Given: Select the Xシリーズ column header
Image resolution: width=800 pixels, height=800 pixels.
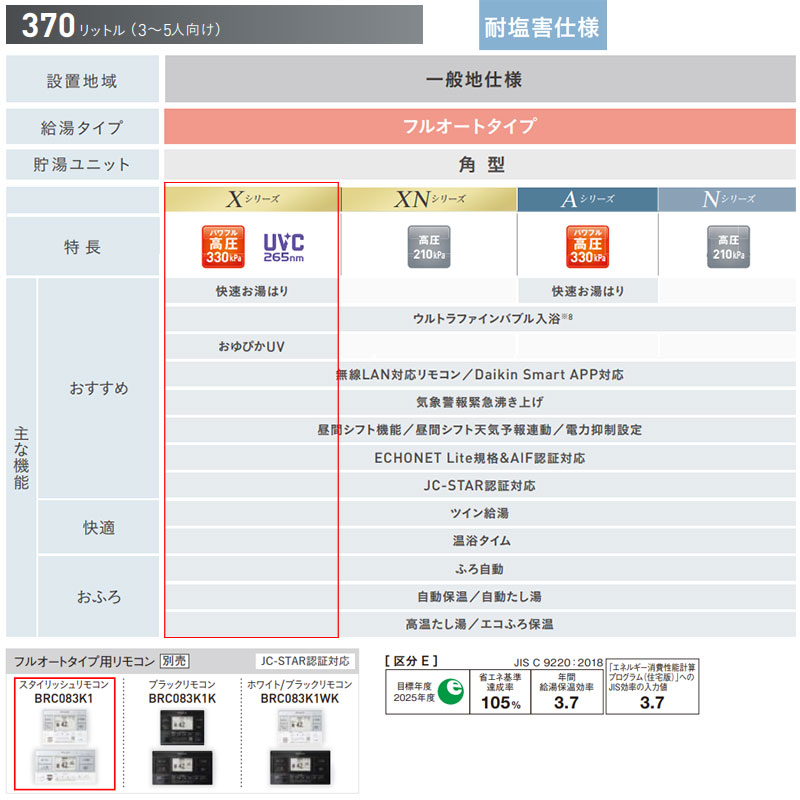Looking at the screenshot, I should coord(252,199).
